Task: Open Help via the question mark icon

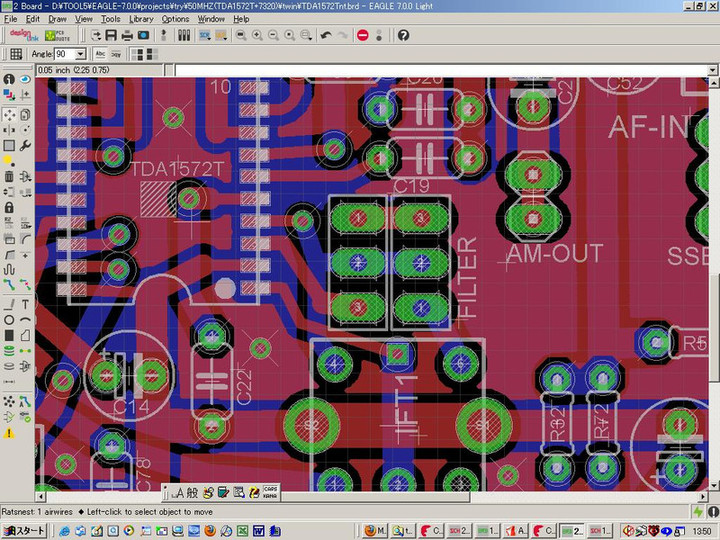Action: pos(403,35)
